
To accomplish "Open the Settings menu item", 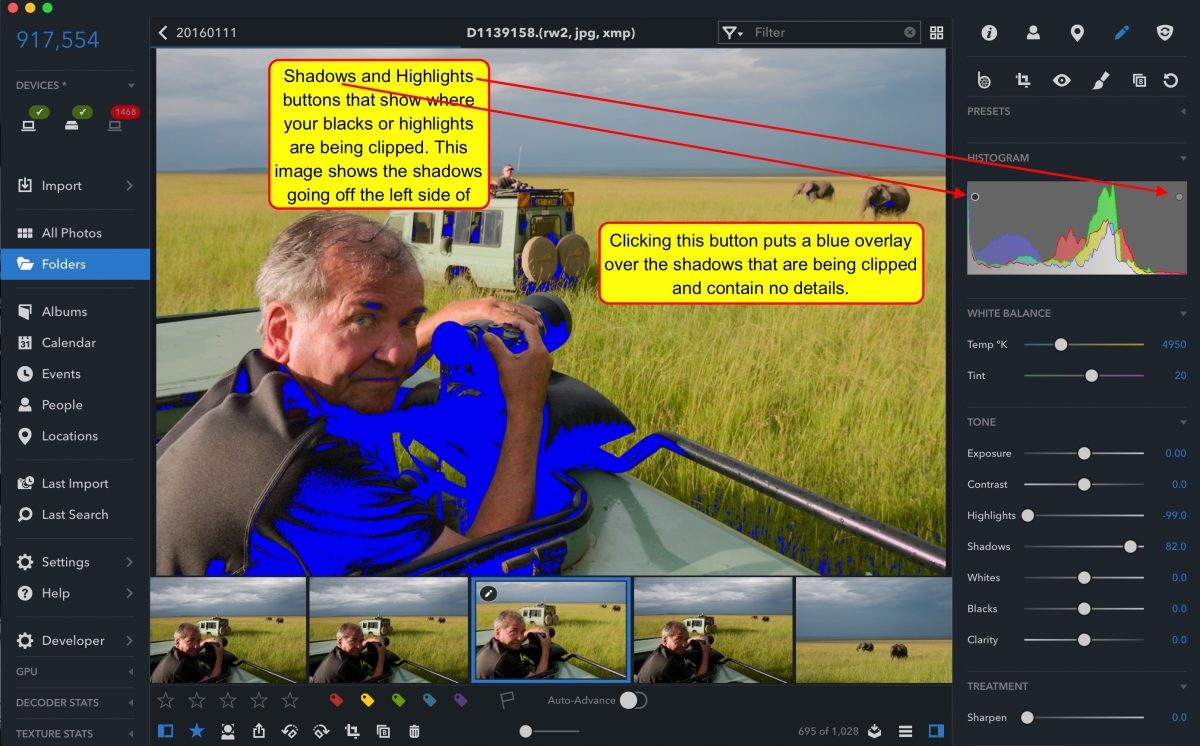I will [75, 562].
